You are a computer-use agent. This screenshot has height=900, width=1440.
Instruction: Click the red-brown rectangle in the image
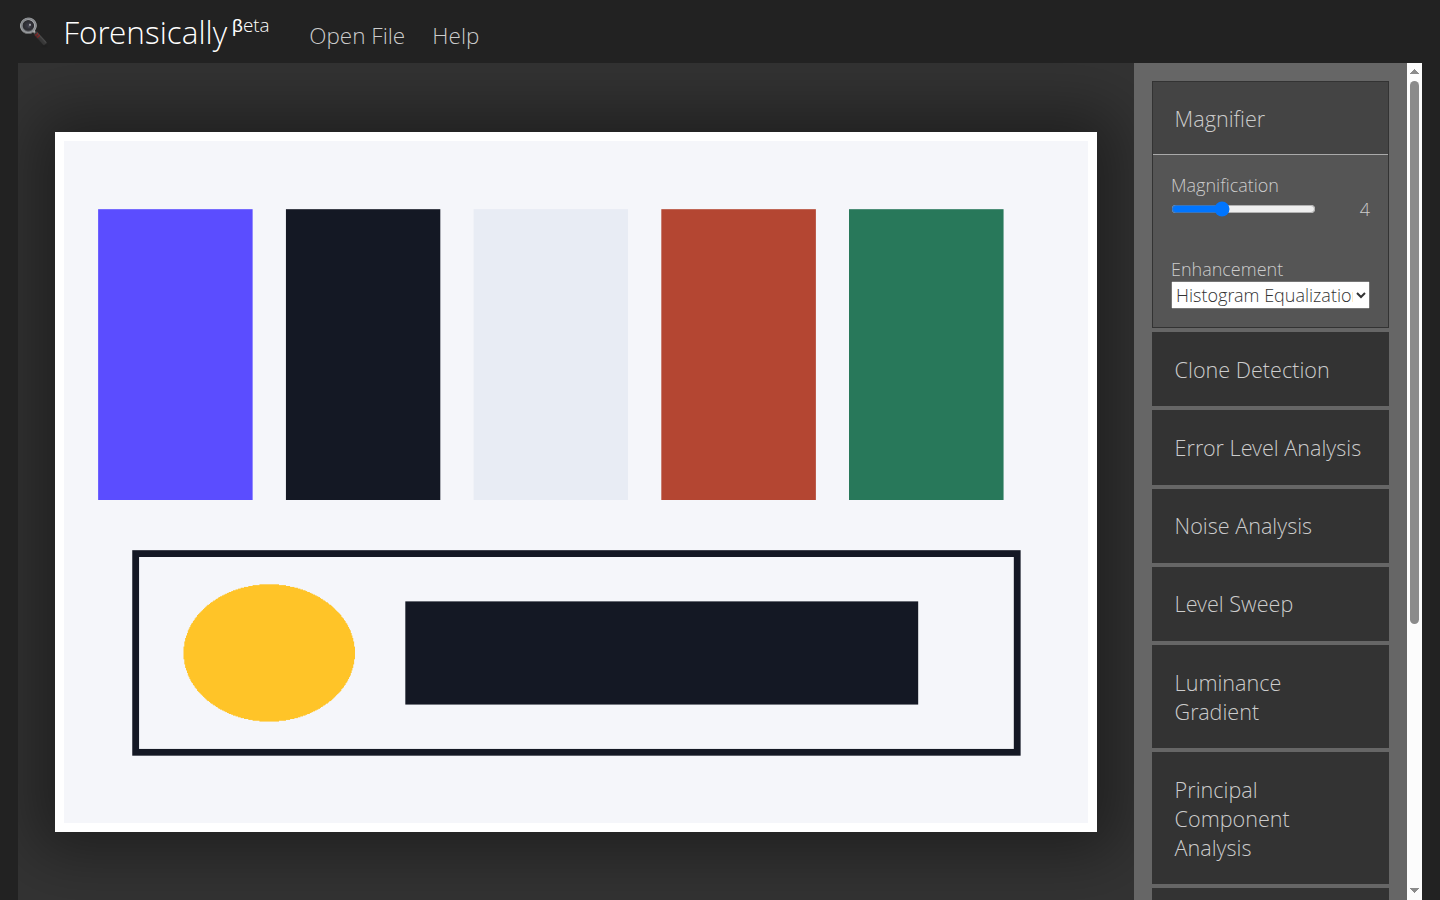[738, 354]
